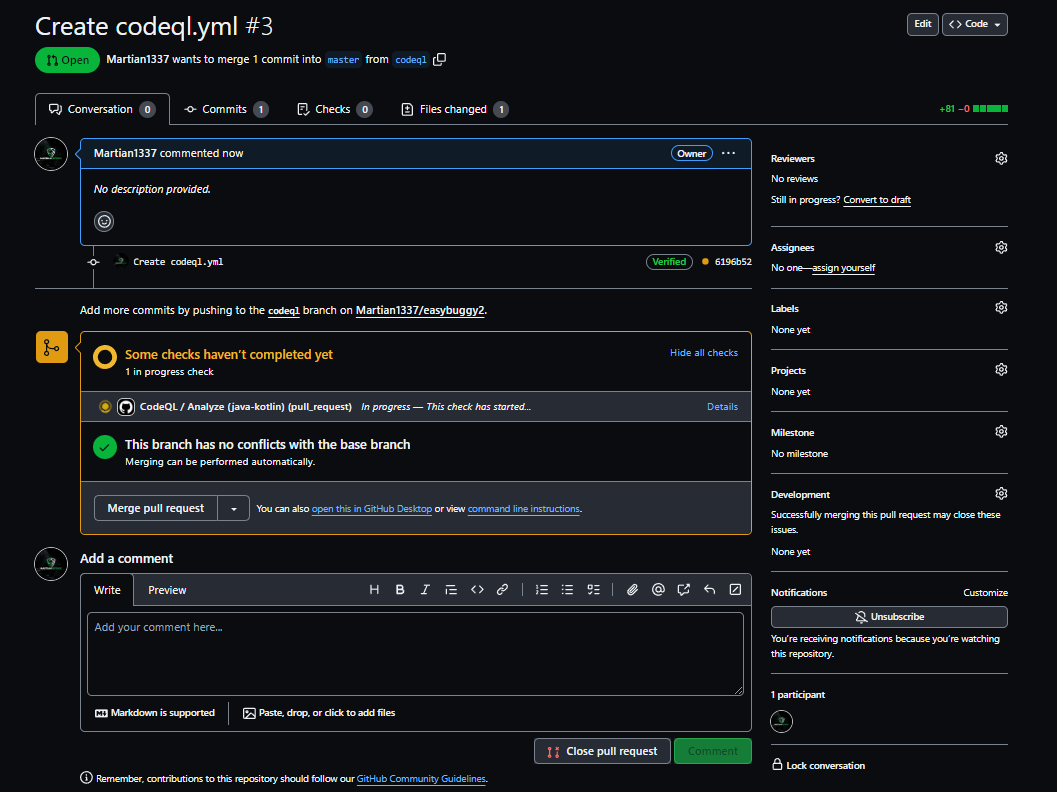Insert a numbered list in comment

tap(542, 590)
